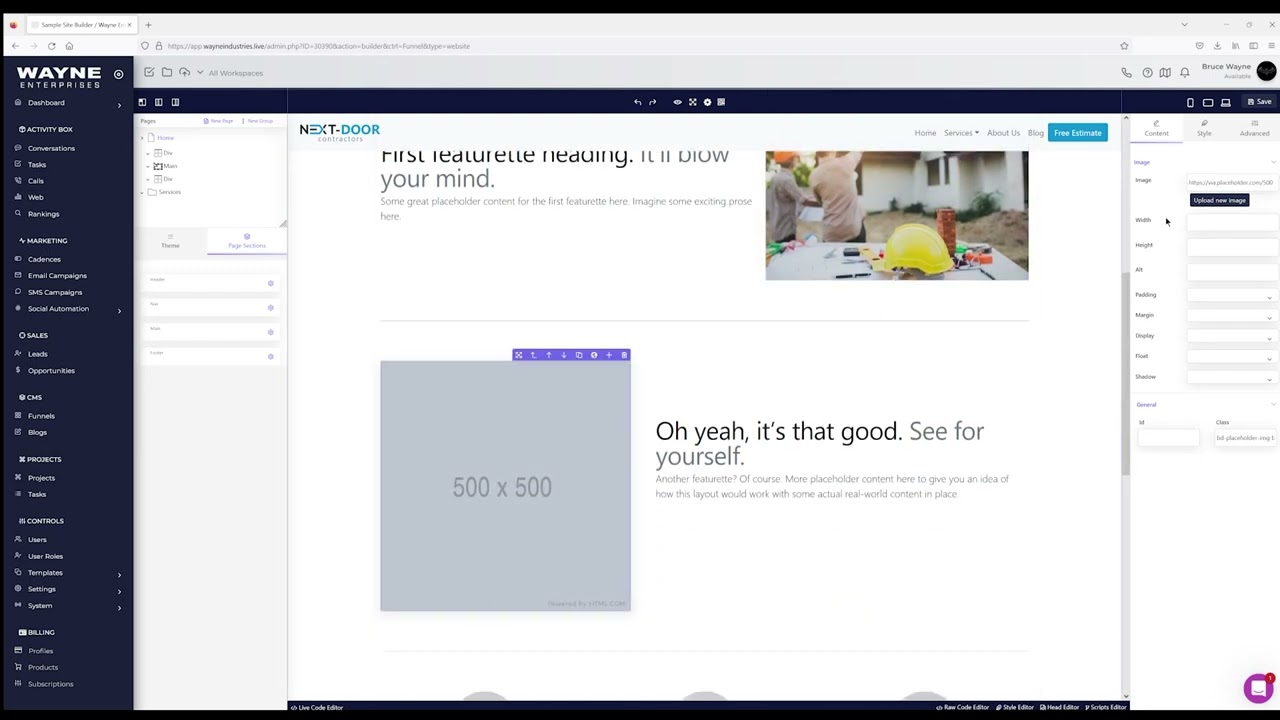Open the Content tab
The height and width of the screenshot is (720, 1280).
[x=1156, y=129]
